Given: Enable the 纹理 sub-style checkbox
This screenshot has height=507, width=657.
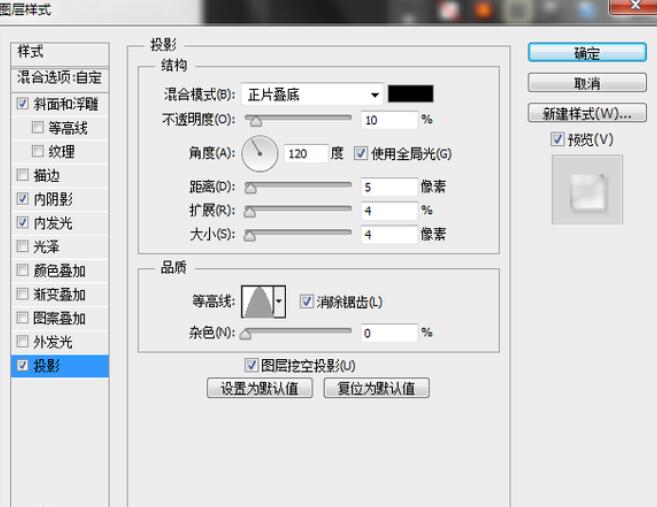Looking at the screenshot, I should tap(38, 151).
